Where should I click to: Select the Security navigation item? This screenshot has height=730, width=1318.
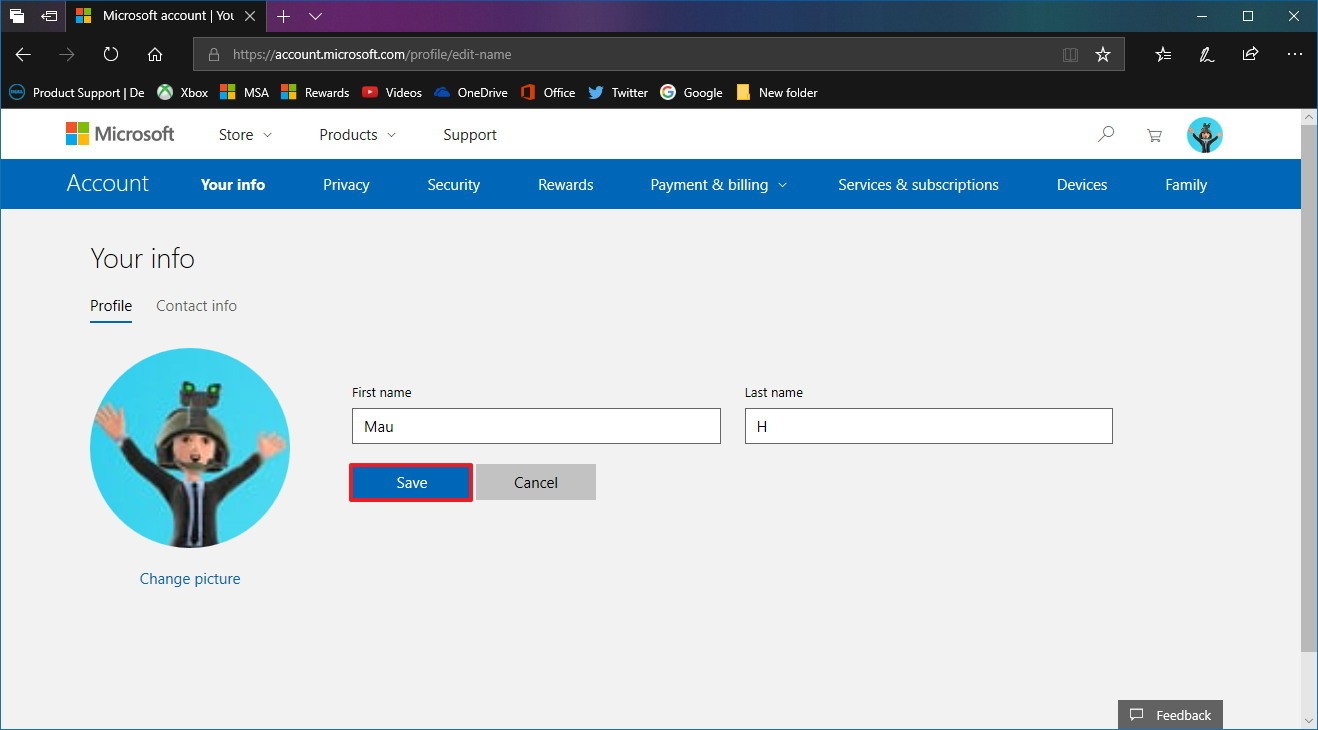point(453,184)
